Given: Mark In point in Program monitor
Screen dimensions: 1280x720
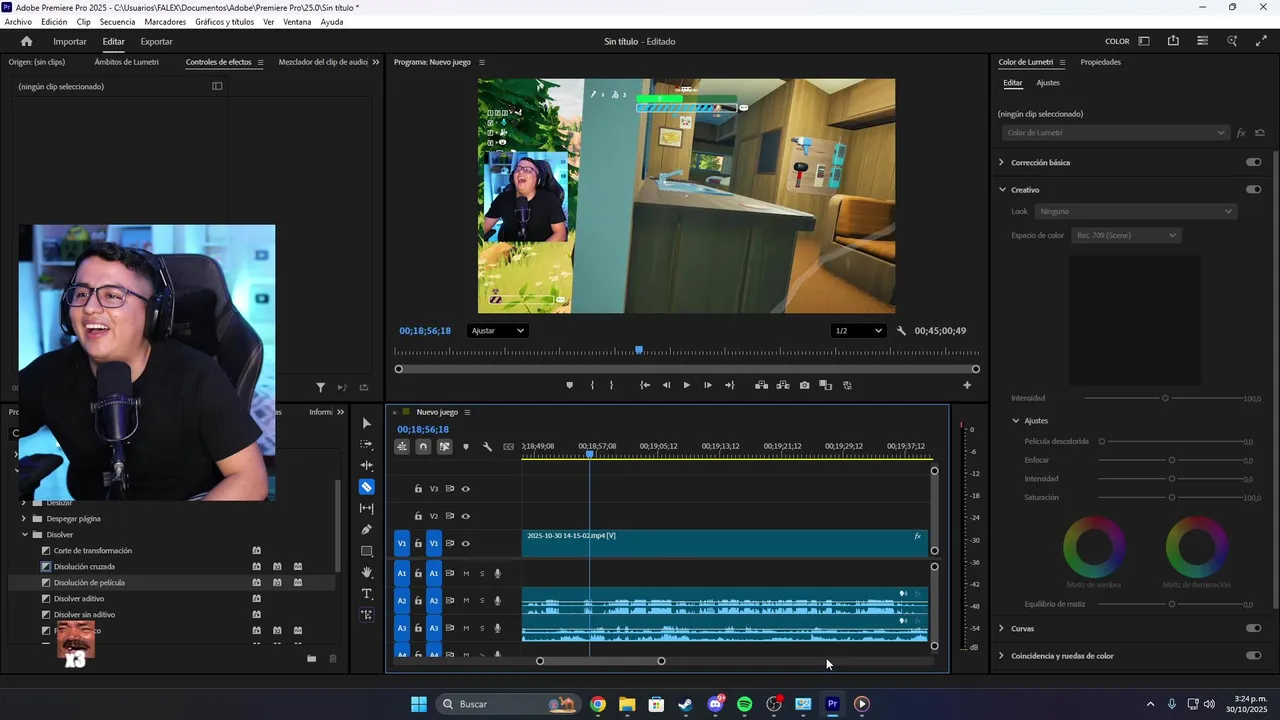Looking at the screenshot, I should [x=592, y=385].
